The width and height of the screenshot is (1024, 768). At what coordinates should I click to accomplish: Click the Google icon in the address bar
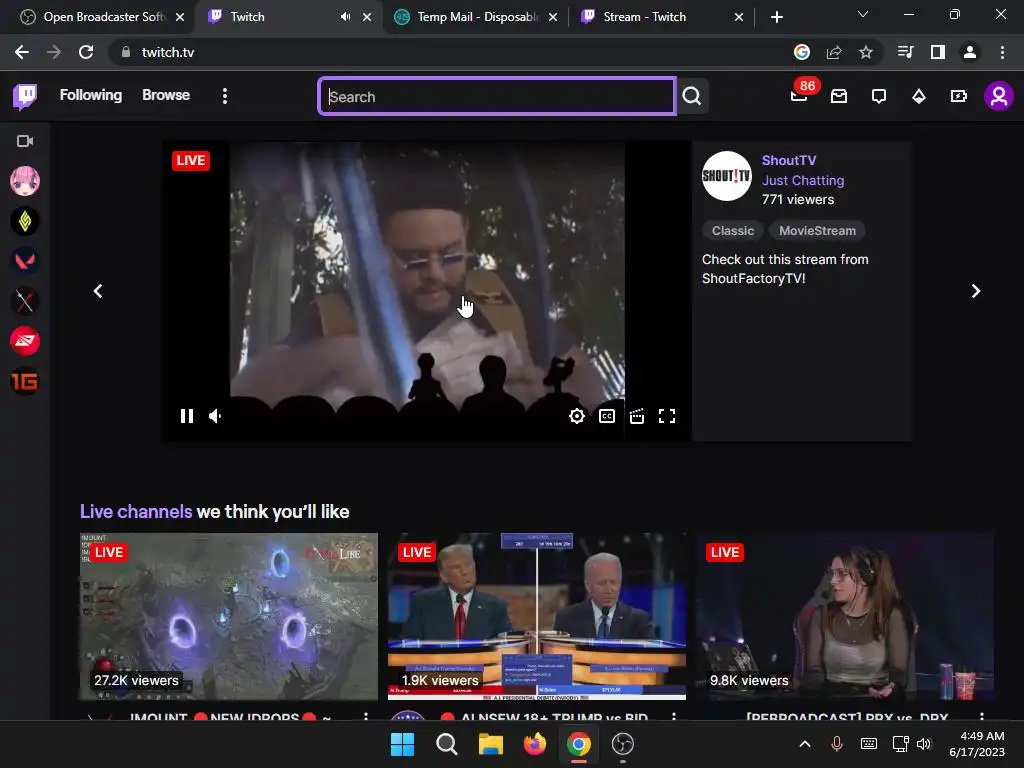pos(802,52)
